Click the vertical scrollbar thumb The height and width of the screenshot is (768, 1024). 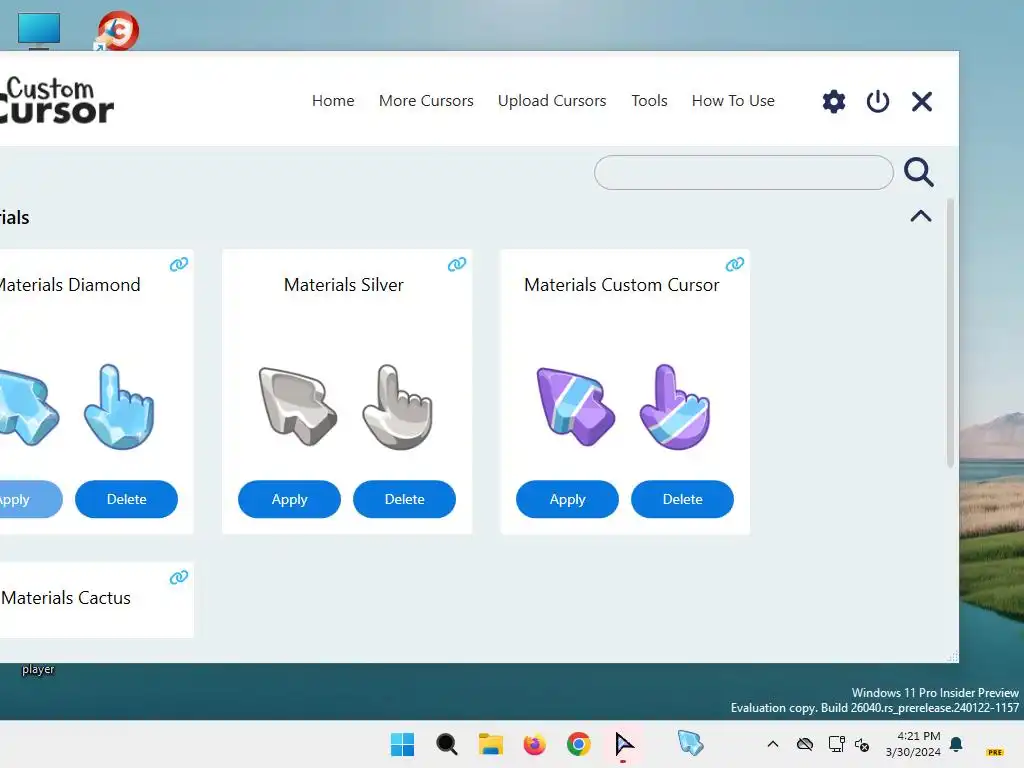950,333
